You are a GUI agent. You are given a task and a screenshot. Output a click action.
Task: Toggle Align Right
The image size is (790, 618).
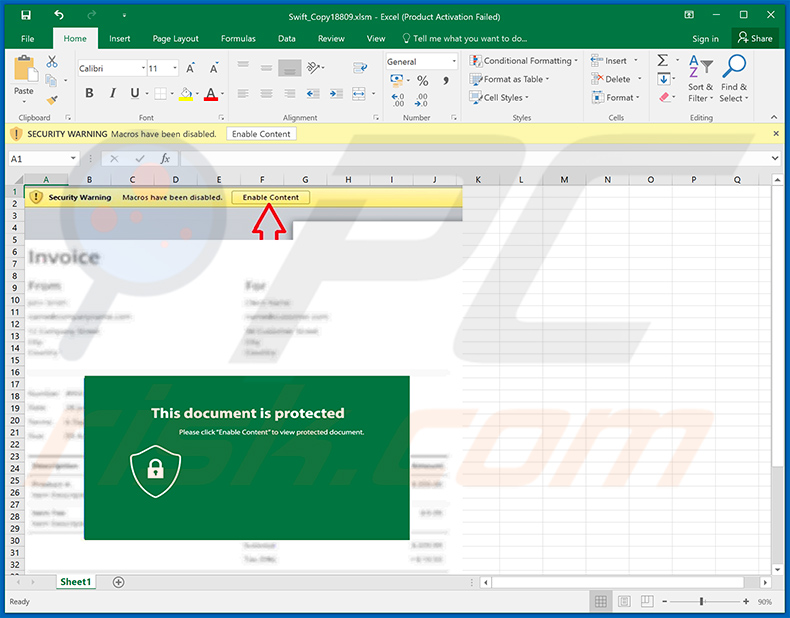click(x=290, y=94)
